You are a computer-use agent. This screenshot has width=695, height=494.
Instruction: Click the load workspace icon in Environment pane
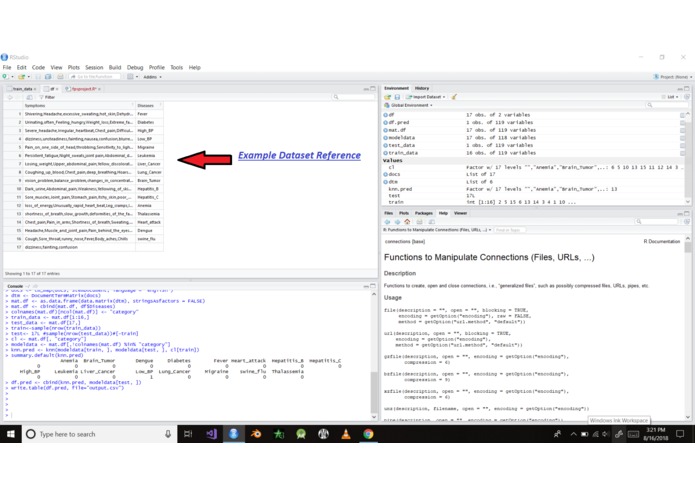pyautogui.click(x=387, y=97)
